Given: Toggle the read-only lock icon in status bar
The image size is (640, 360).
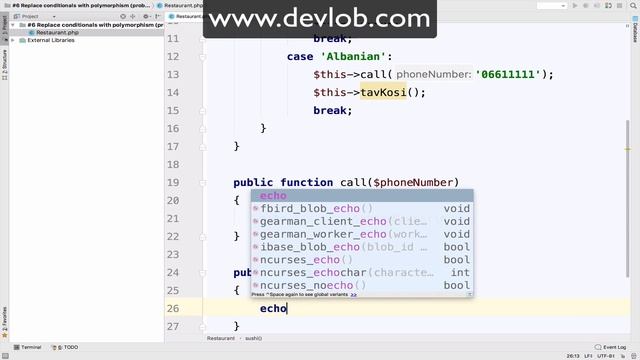Looking at the screenshot, I should coord(623,356).
